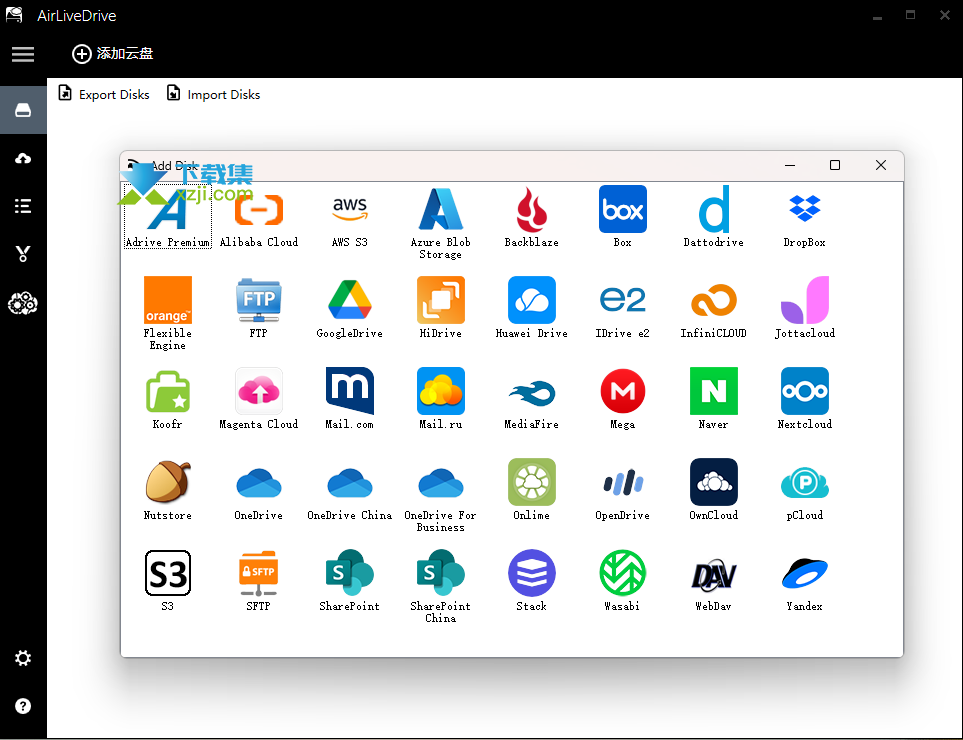Screen dimensions: 963x740
Task: Select the Google Drive cloud icon
Action: (x=349, y=300)
